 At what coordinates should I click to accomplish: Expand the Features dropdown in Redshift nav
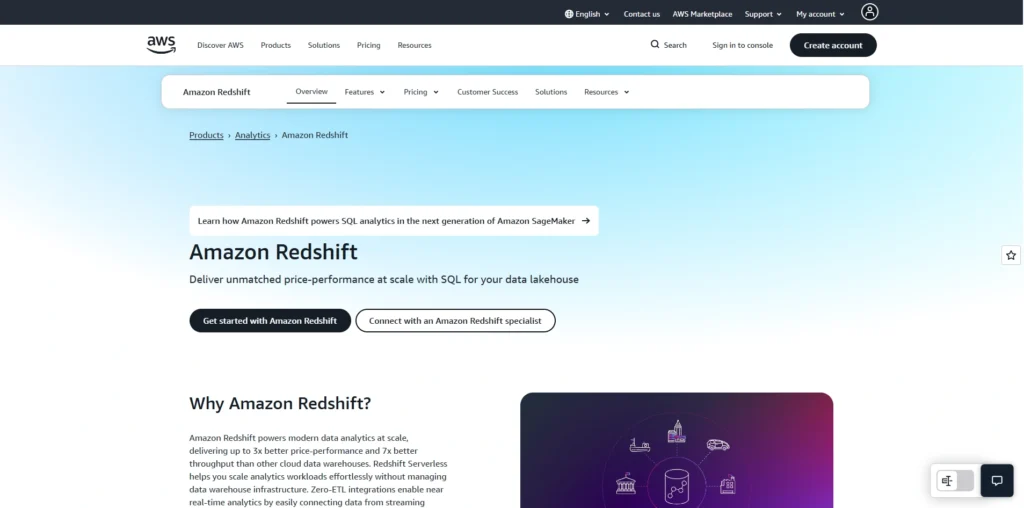tap(364, 92)
